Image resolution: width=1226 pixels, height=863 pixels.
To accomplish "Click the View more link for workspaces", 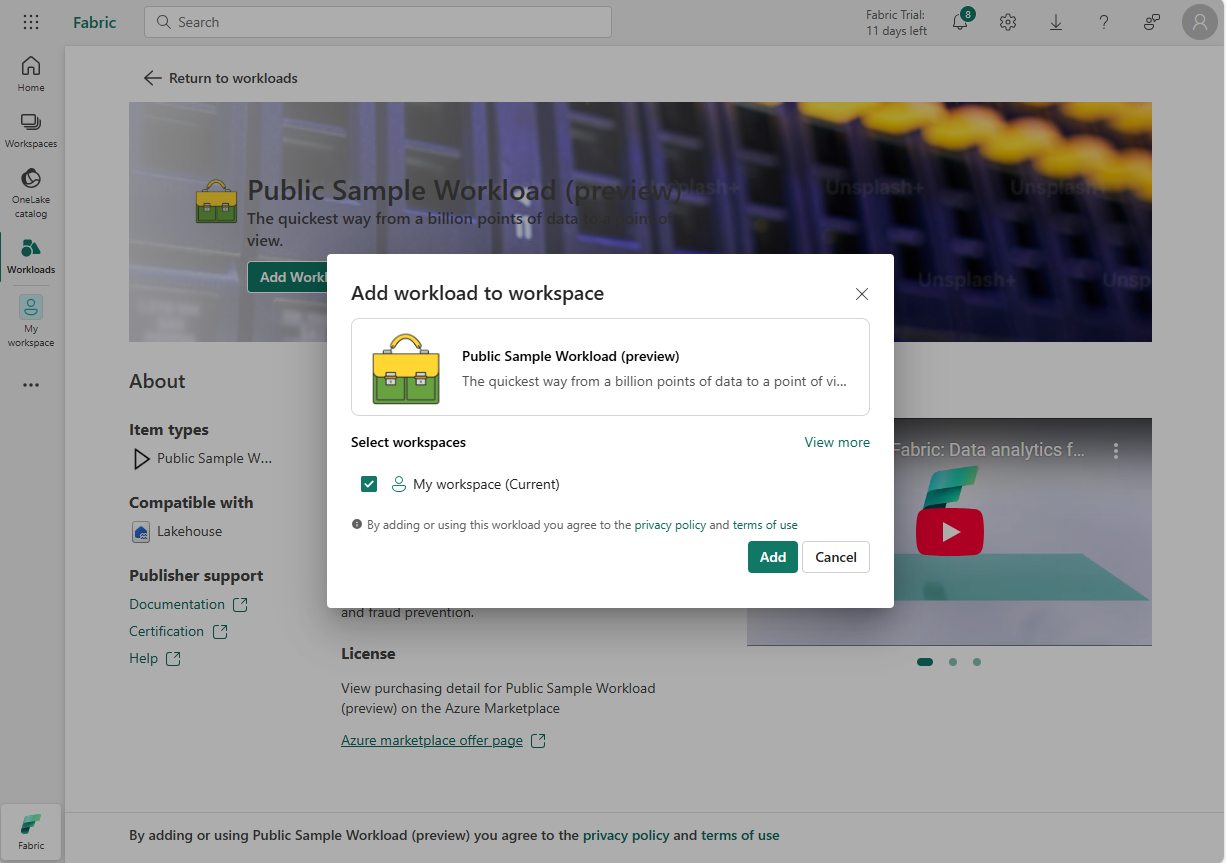I will click(837, 442).
